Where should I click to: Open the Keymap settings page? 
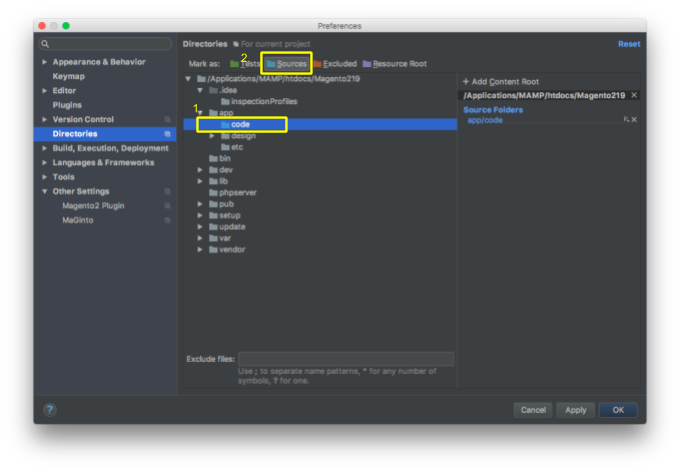(68, 76)
